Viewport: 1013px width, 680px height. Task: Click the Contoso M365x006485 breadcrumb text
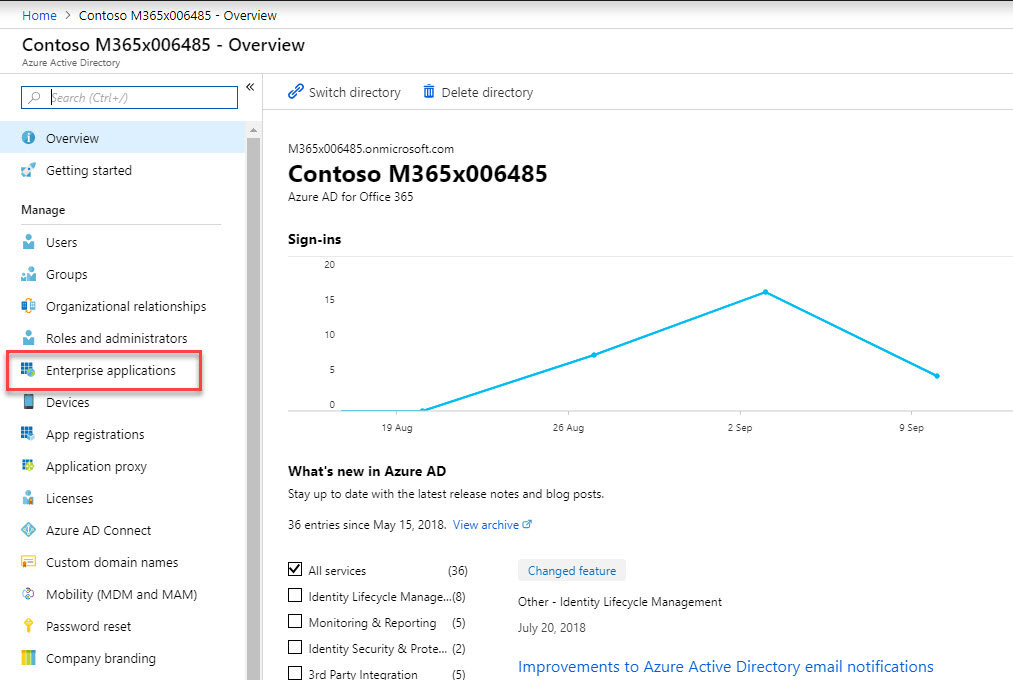178,15
